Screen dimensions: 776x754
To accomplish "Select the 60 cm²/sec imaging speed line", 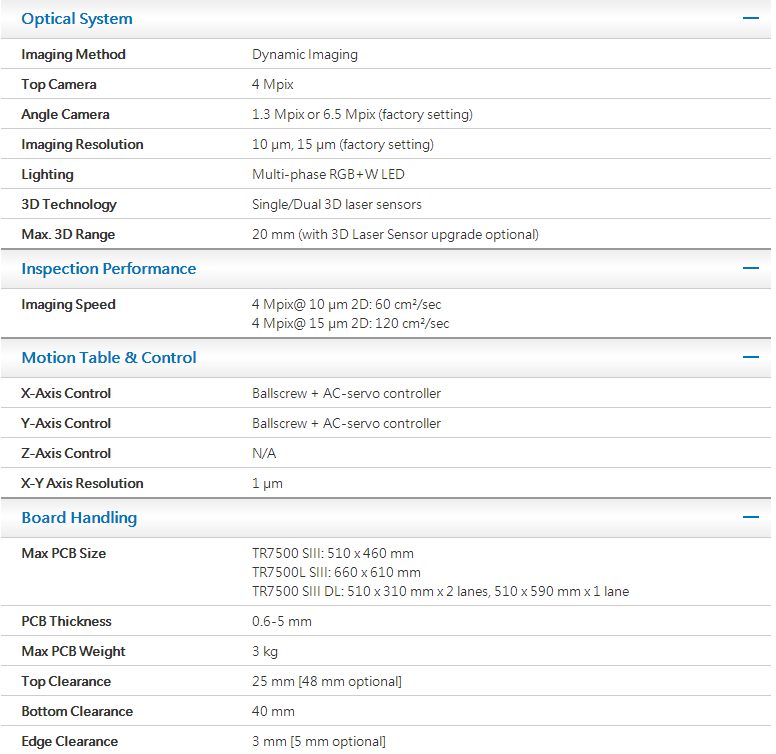I will [346, 304].
